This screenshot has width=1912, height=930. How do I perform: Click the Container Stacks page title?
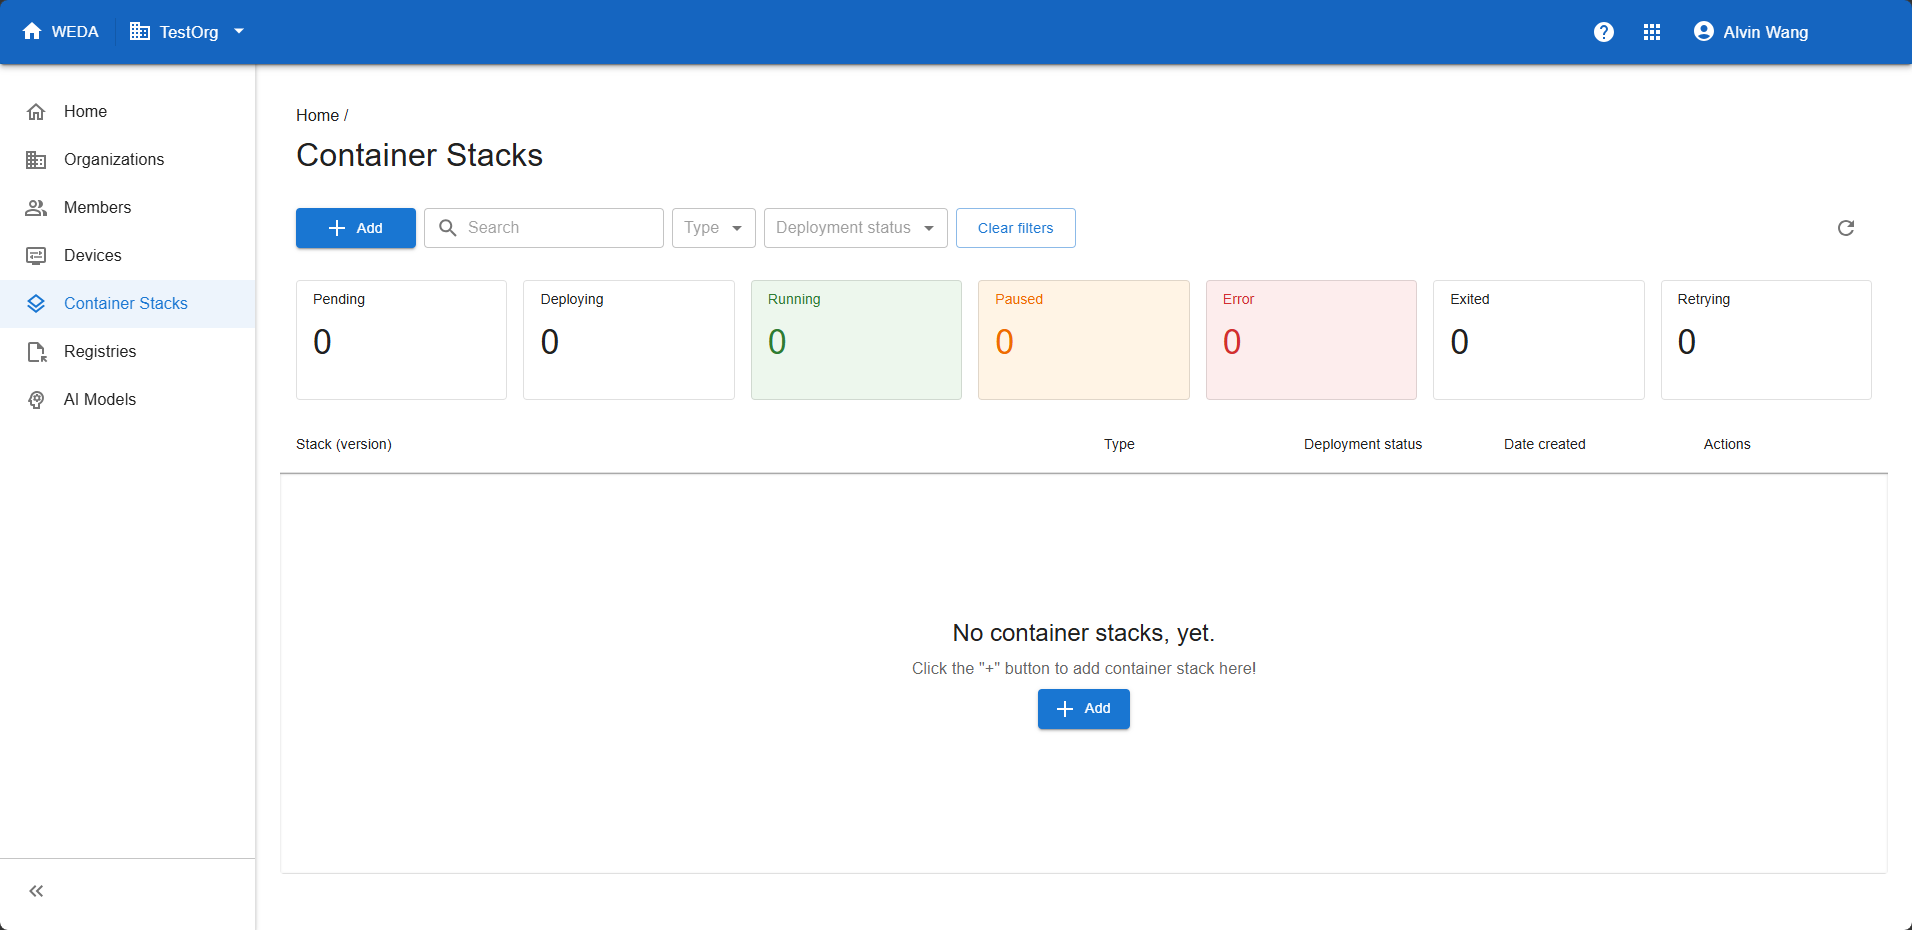419,155
